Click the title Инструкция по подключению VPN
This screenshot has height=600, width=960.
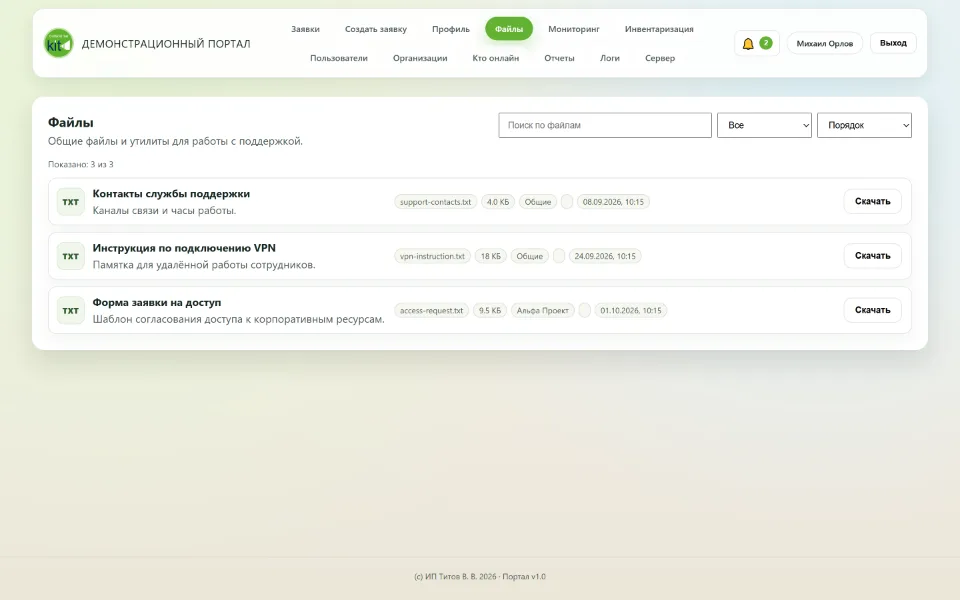[x=184, y=248]
